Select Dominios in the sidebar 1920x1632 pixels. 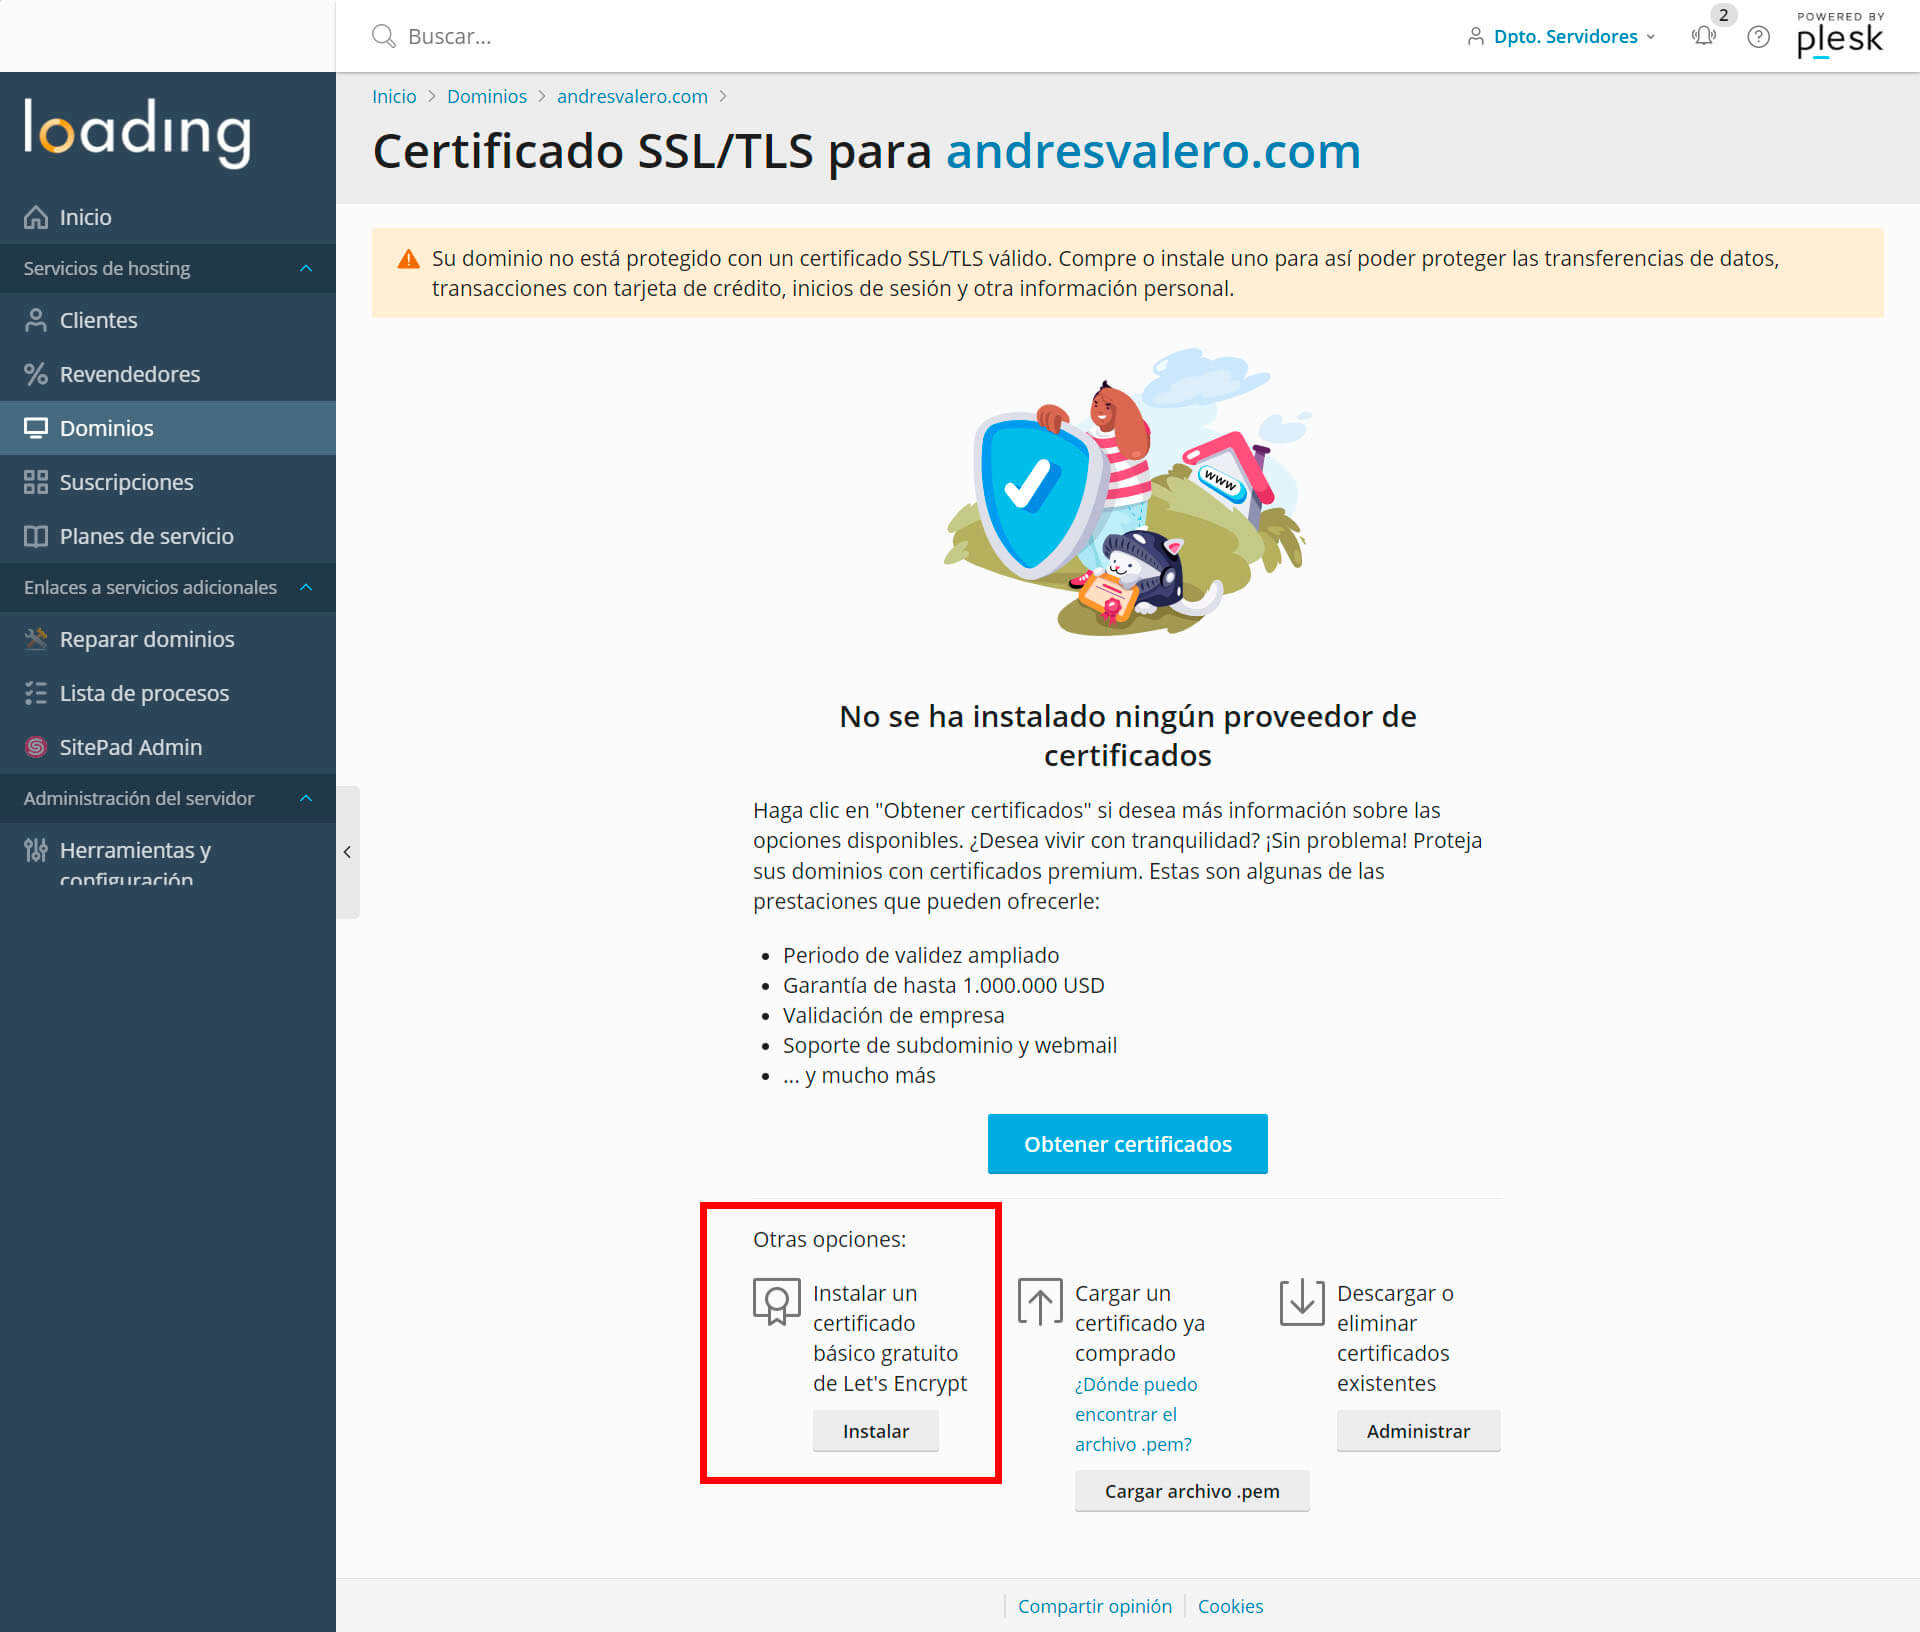168,428
